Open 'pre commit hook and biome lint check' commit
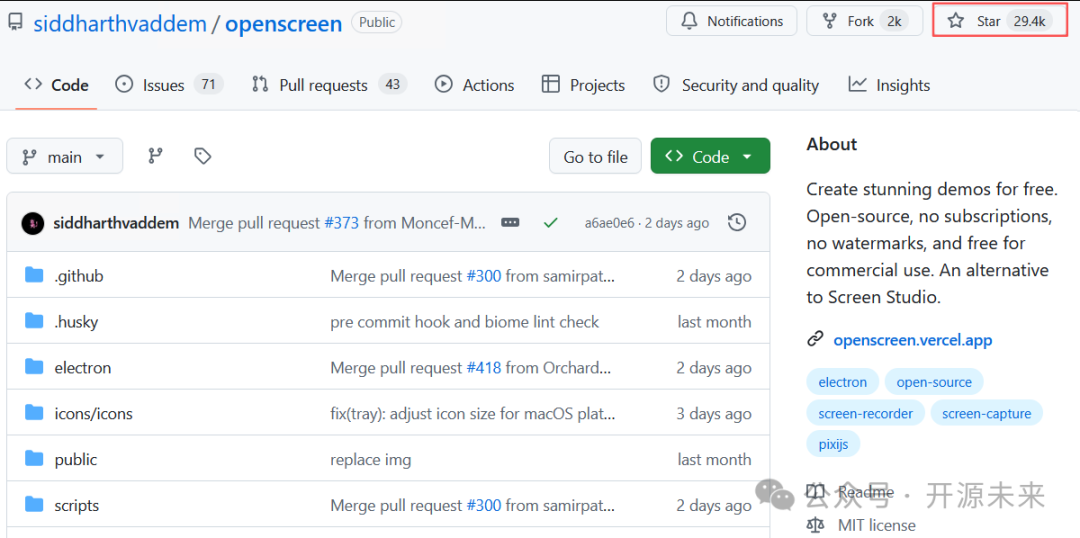 point(465,322)
